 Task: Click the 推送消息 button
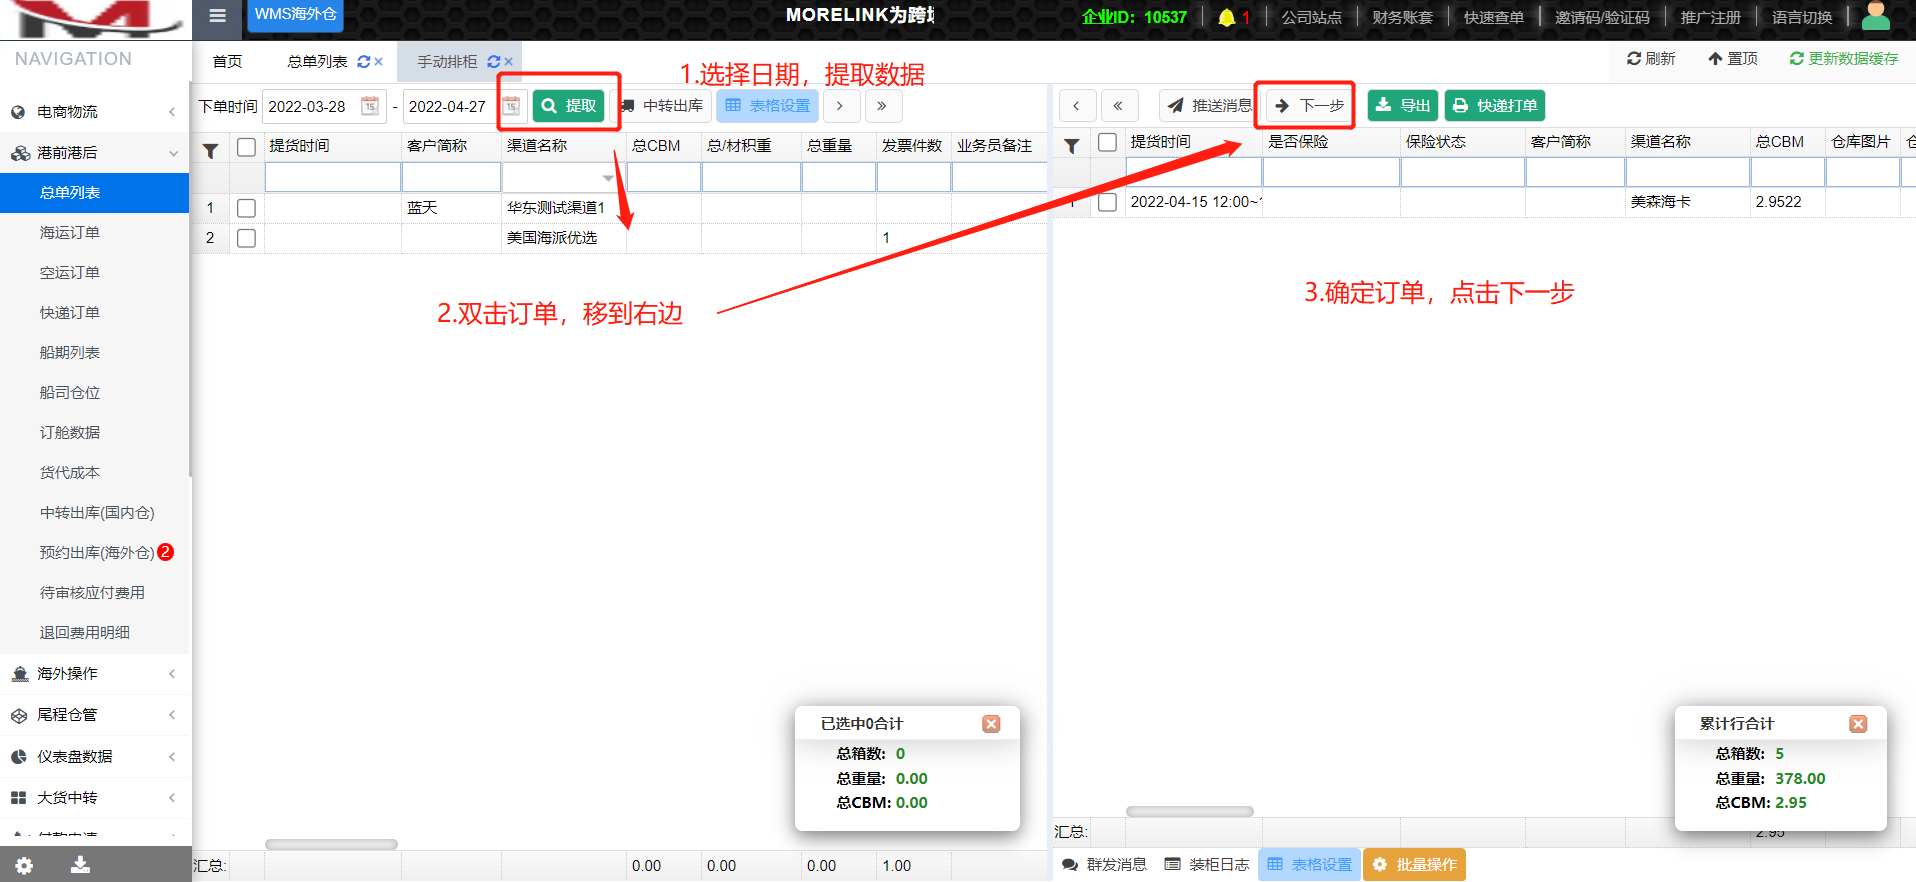[1209, 105]
